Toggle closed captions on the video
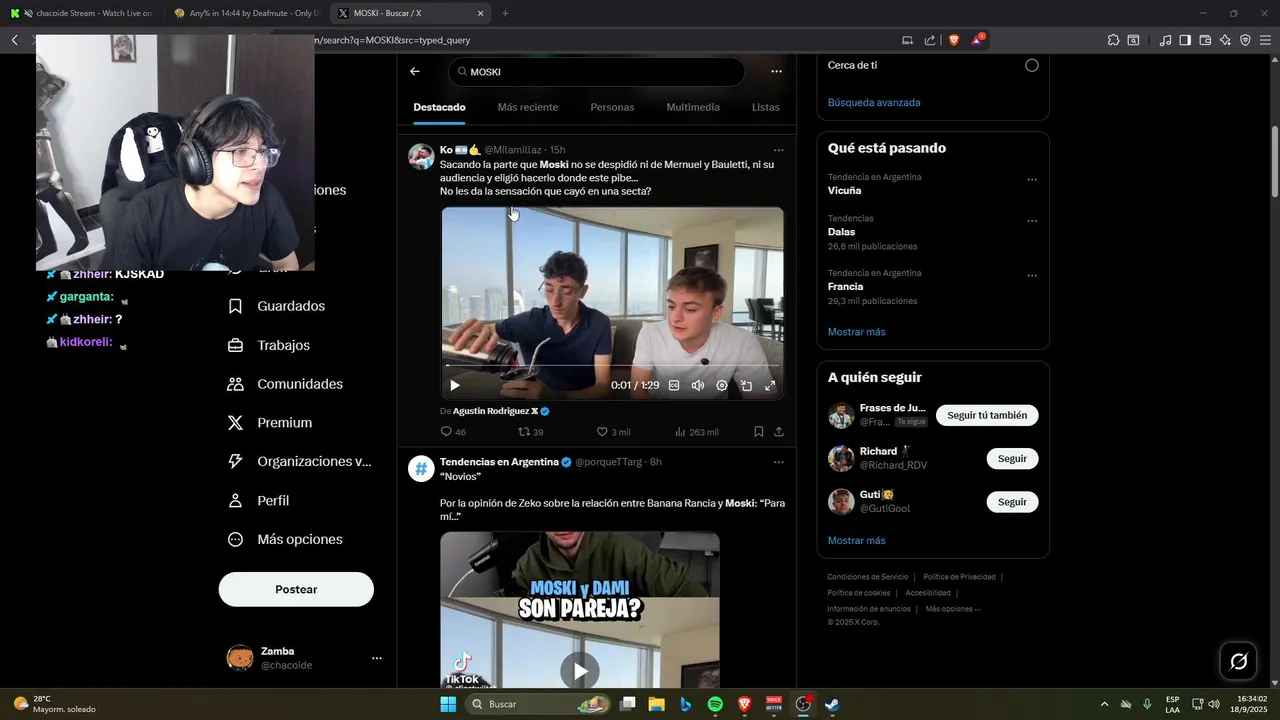 [674, 385]
